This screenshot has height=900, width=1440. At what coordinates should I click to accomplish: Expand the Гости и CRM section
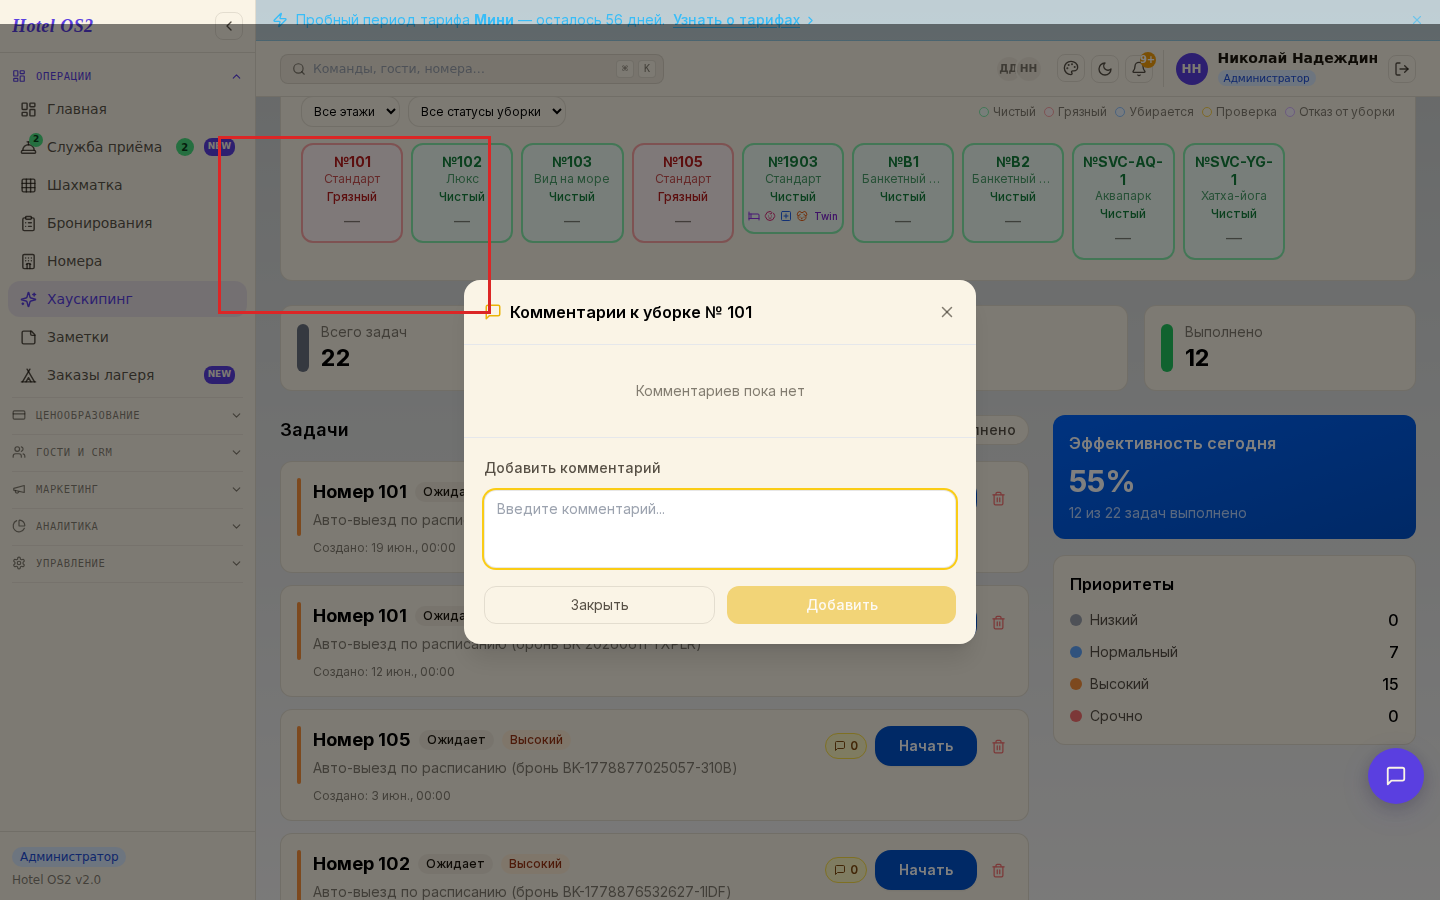127,452
